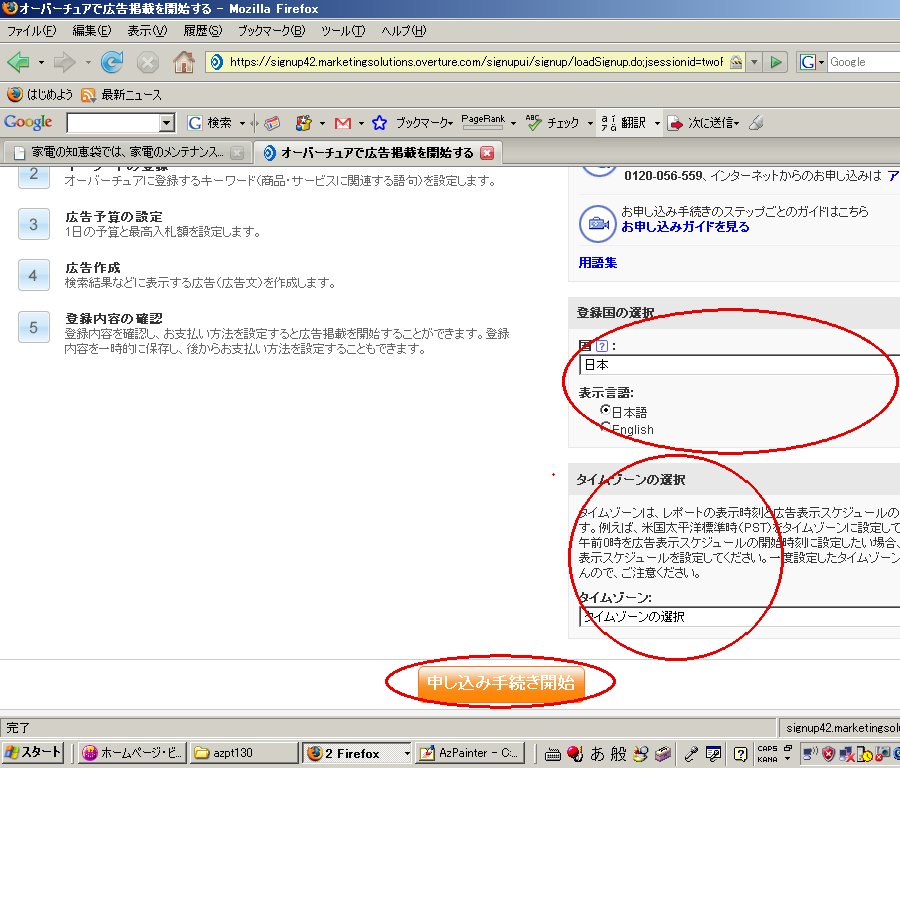The image size is (900, 900).
Task: Go to the Home page icon
Action: click(184, 62)
